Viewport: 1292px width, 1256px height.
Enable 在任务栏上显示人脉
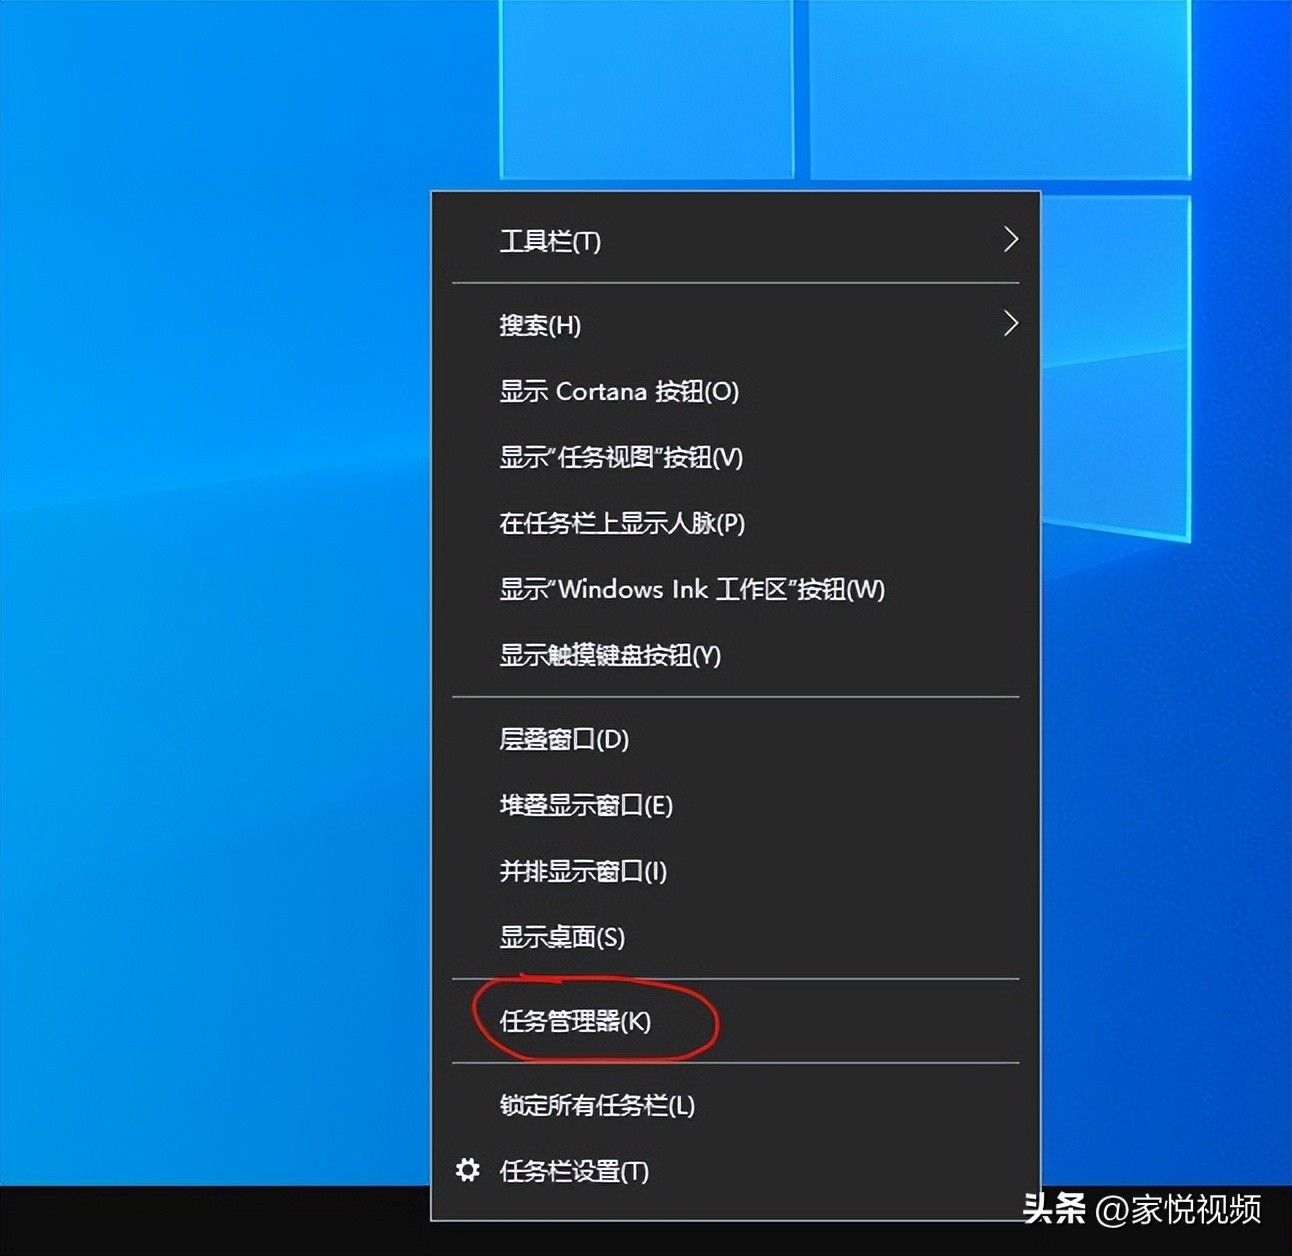pyautogui.click(x=622, y=523)
